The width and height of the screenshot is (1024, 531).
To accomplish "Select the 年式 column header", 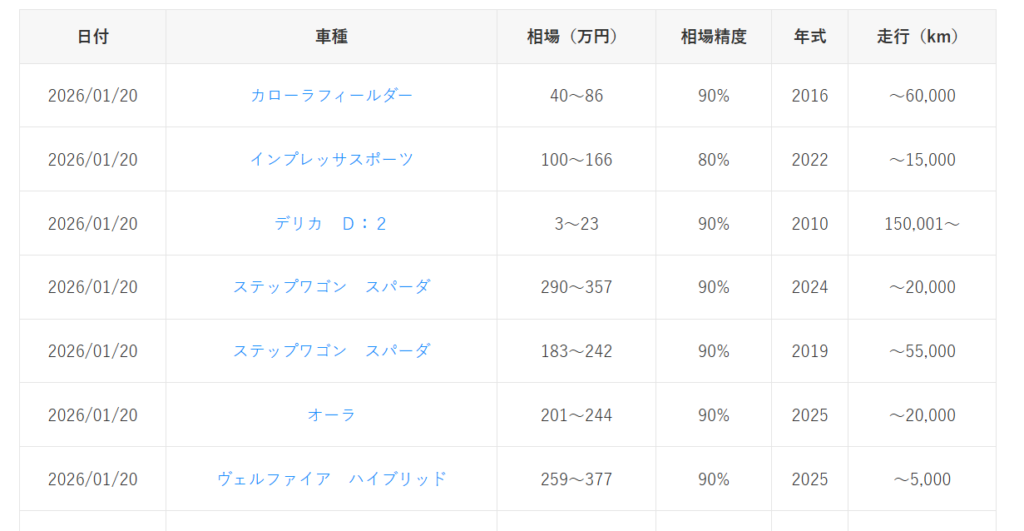I will pos(809,37).
